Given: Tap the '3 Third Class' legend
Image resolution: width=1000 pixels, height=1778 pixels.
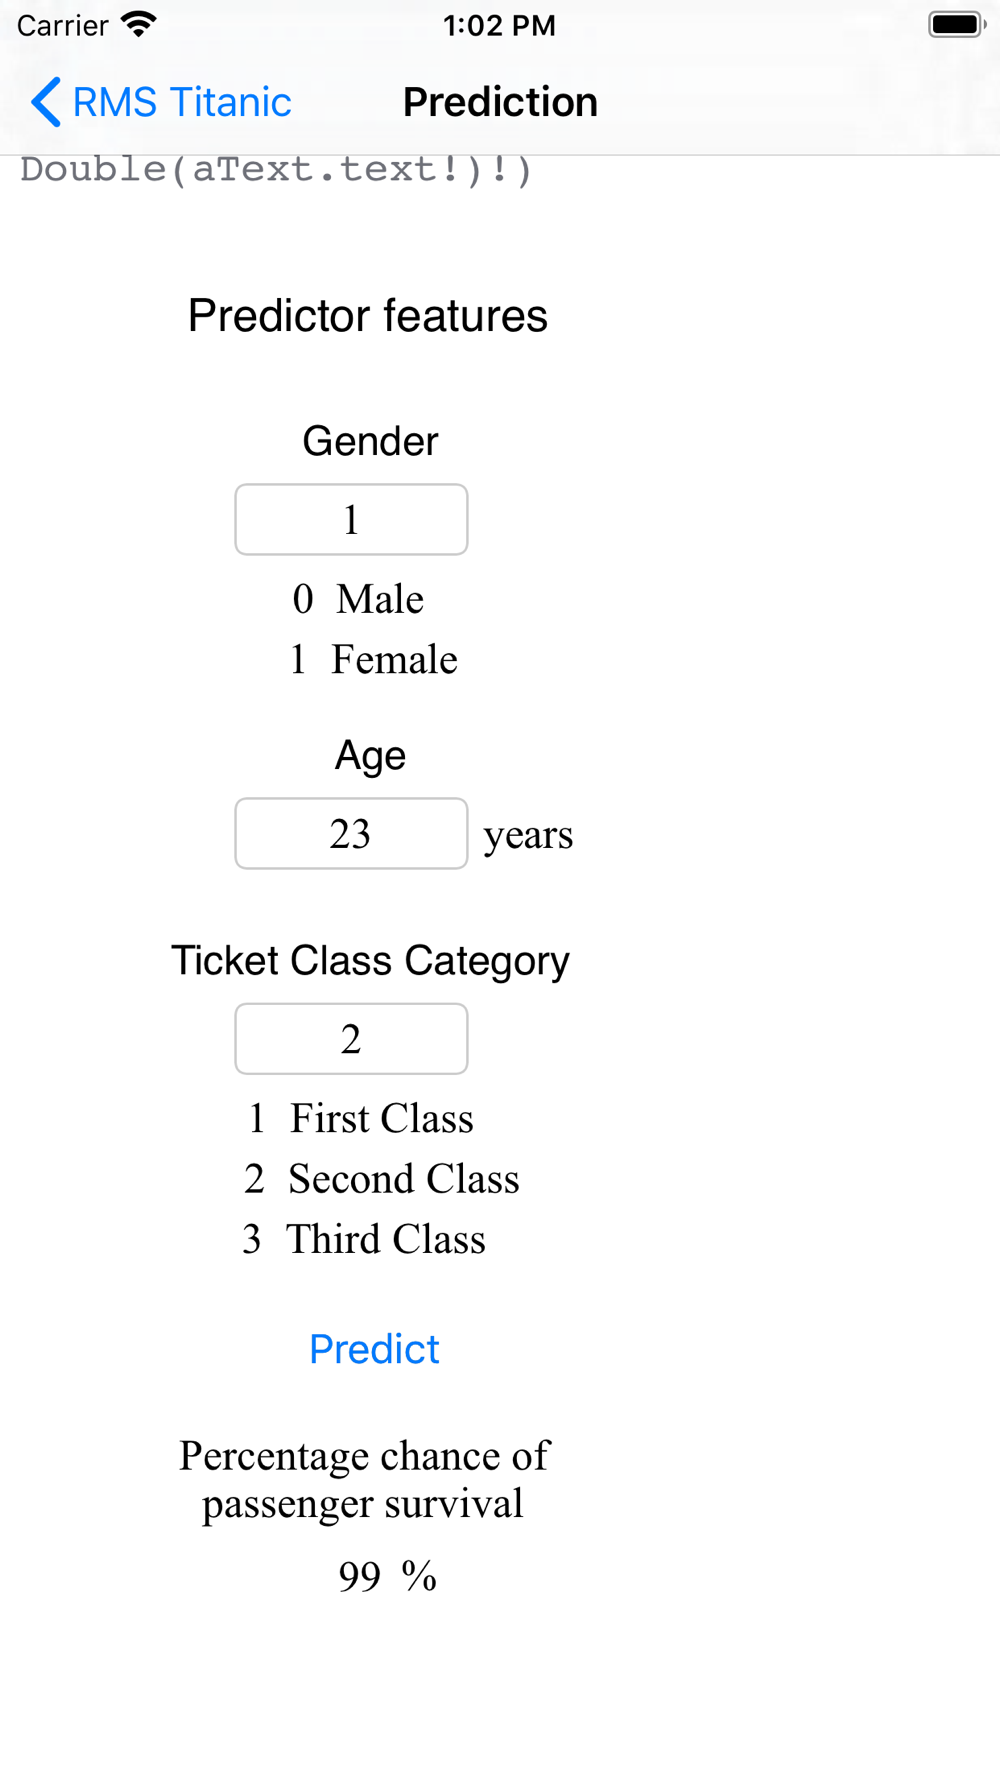Looking at the screenshot, I should [364, 1239].
